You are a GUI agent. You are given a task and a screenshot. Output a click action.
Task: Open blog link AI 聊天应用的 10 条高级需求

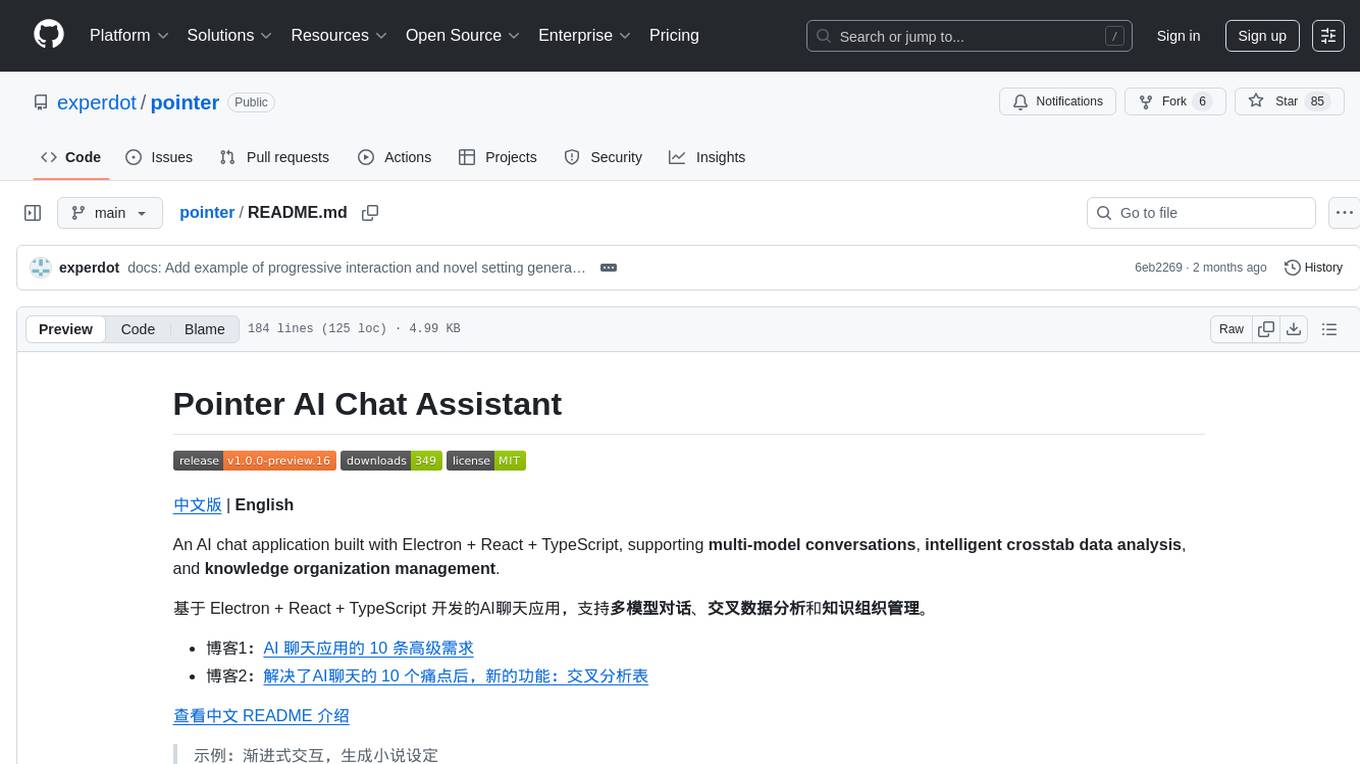click(368, 648)
